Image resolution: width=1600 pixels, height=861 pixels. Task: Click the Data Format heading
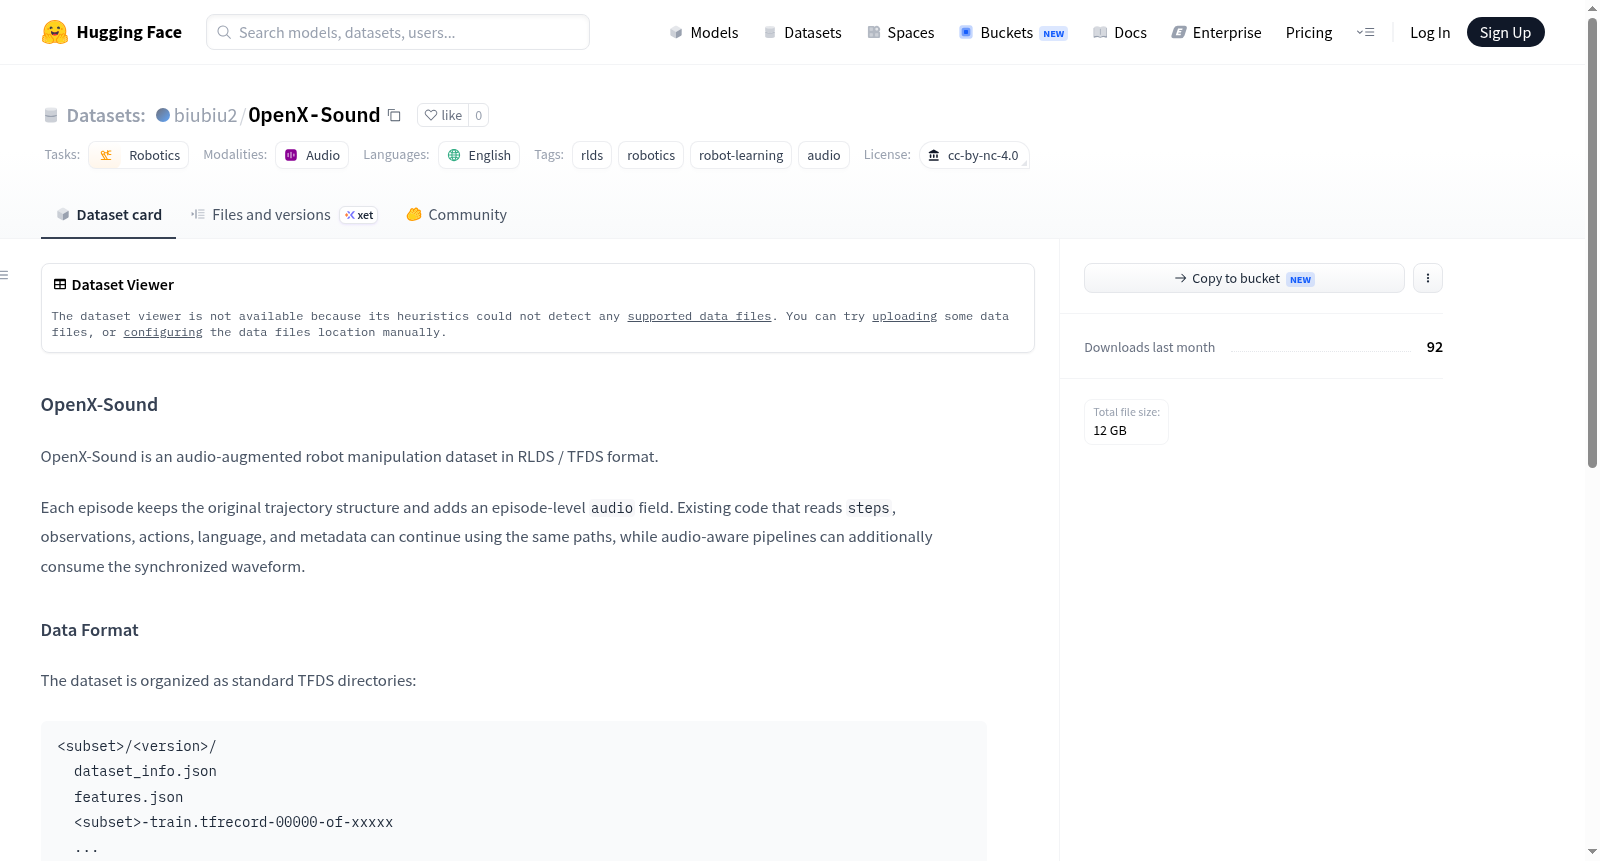tap(90, 630)
